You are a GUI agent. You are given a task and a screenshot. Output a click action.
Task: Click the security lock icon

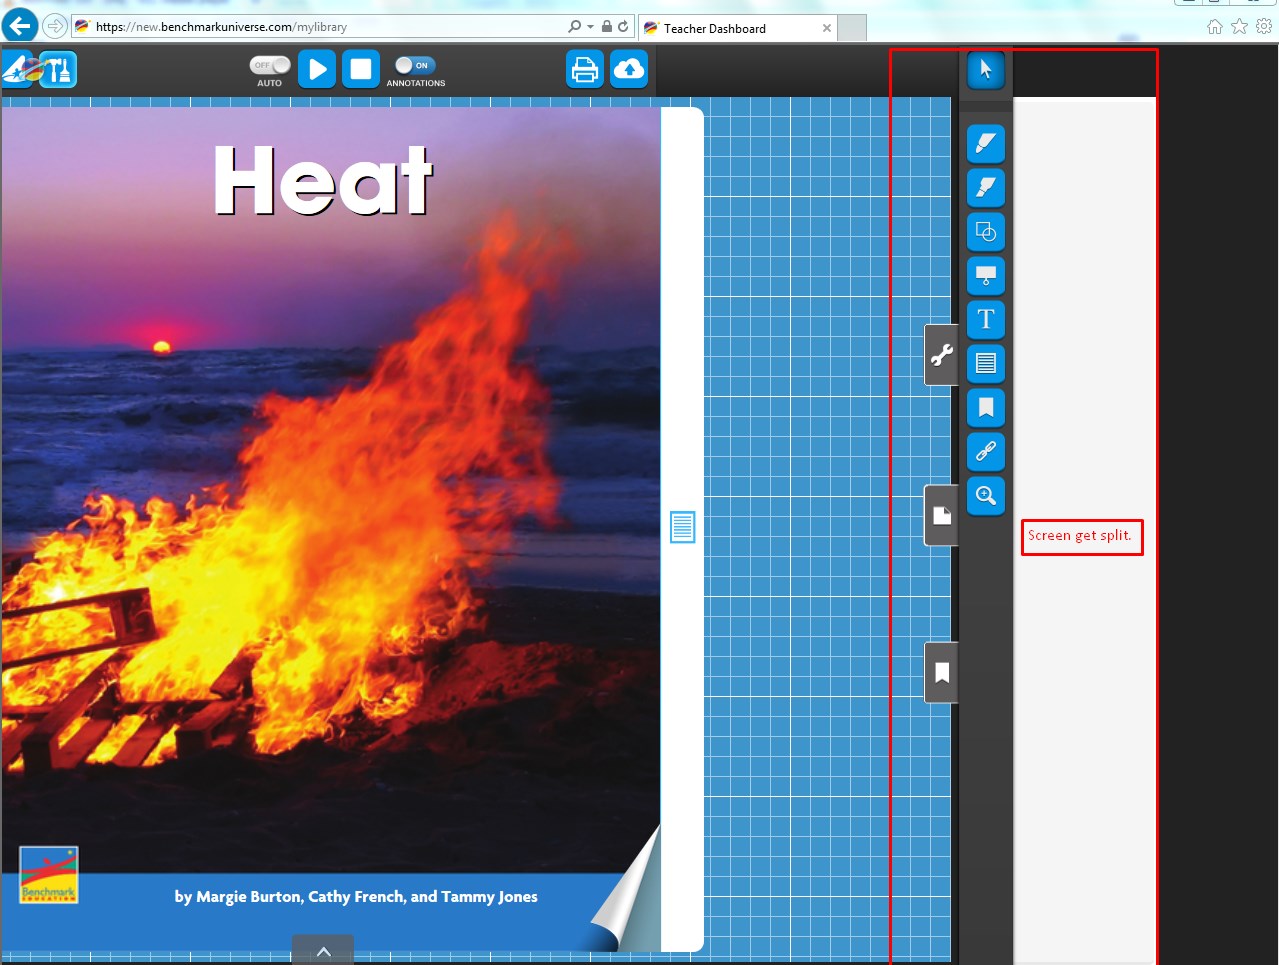(x=606, y=26)
